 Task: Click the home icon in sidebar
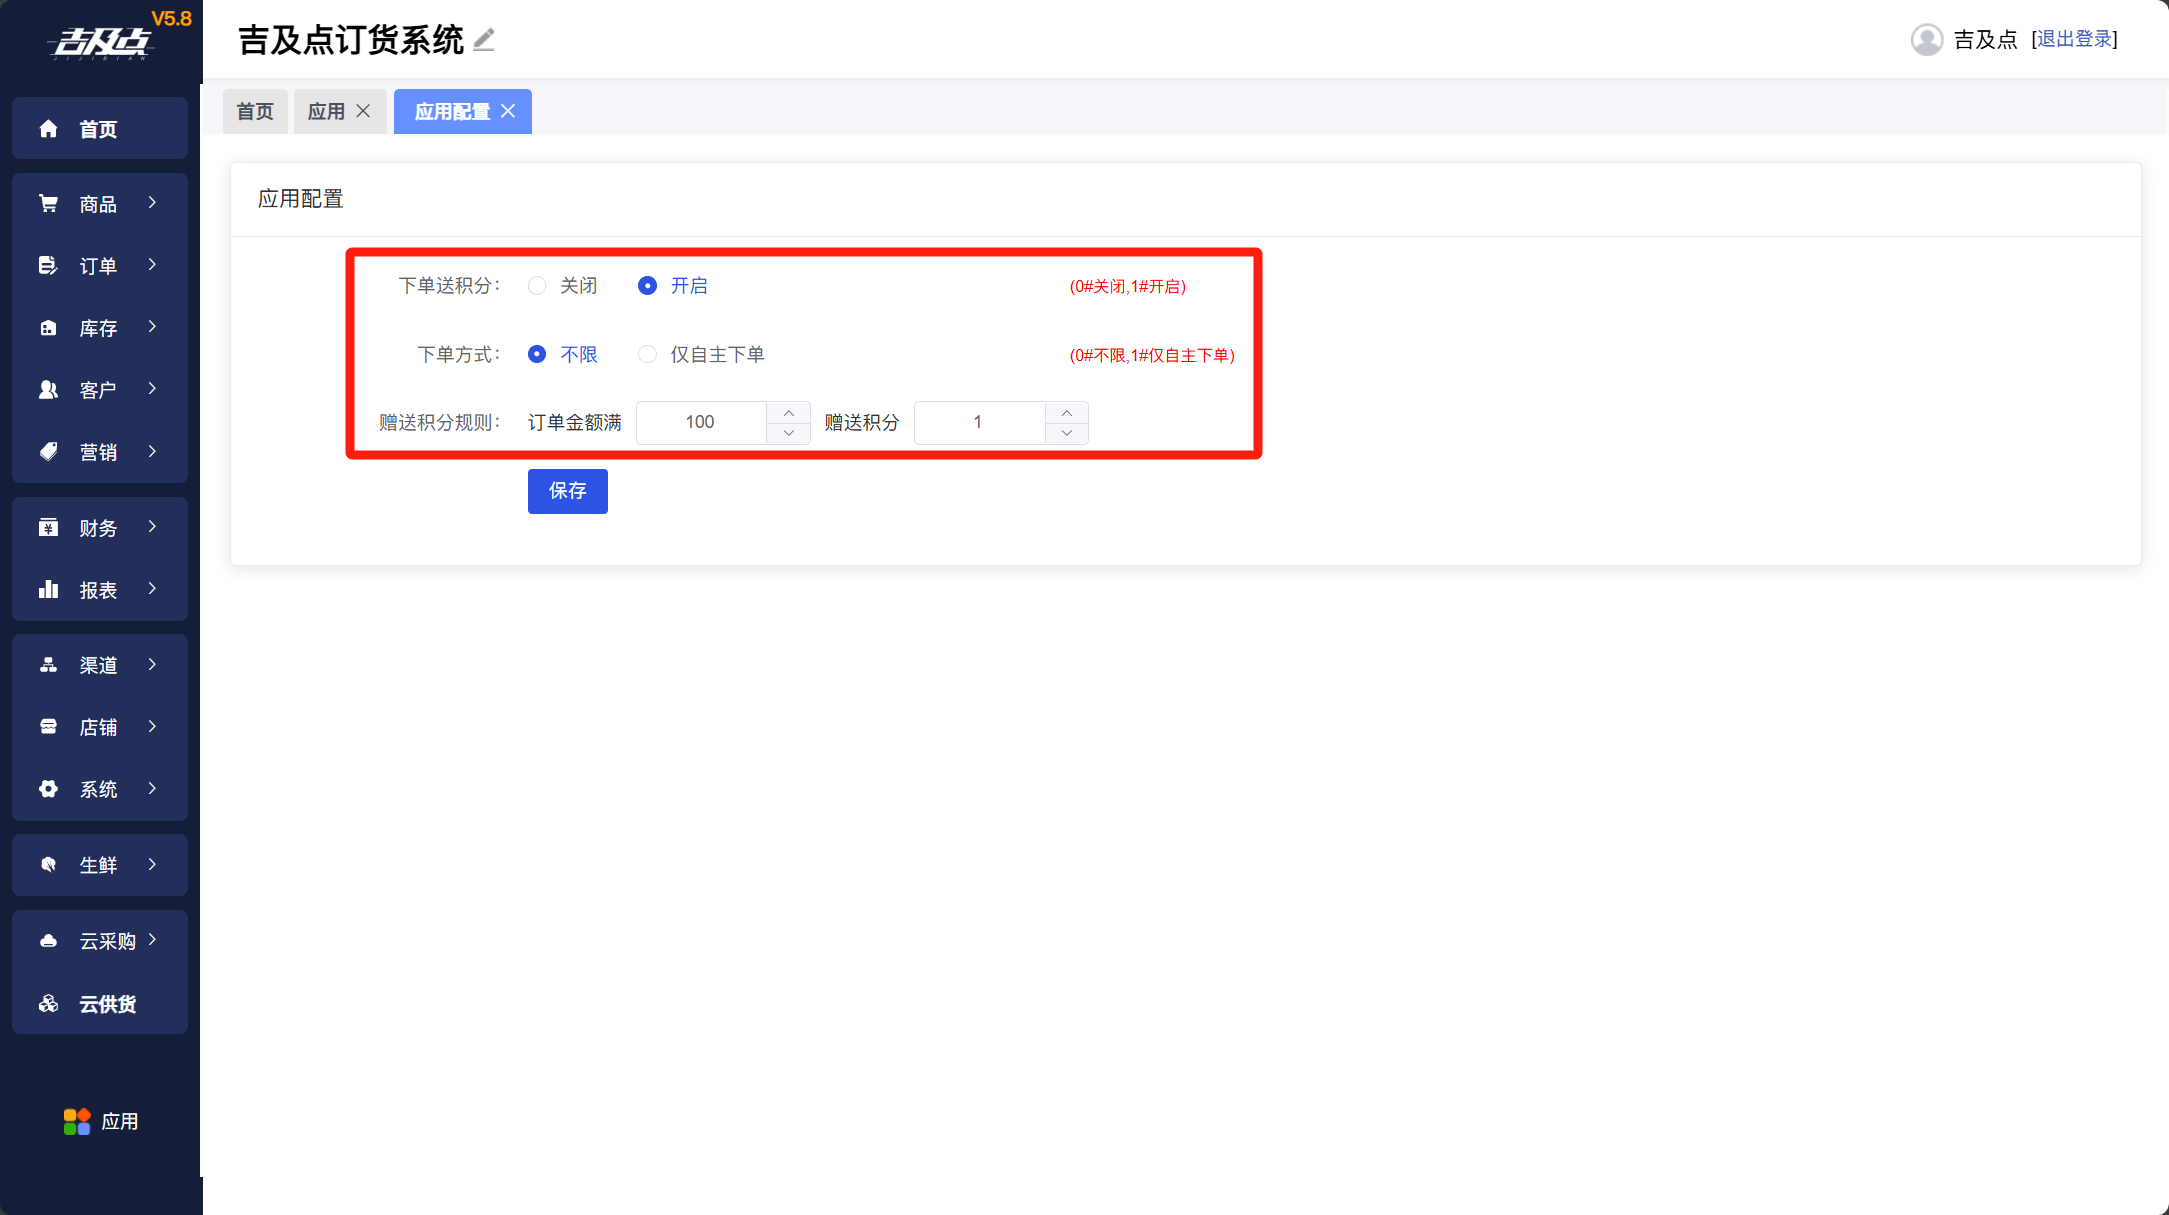[x=48, y=129]
